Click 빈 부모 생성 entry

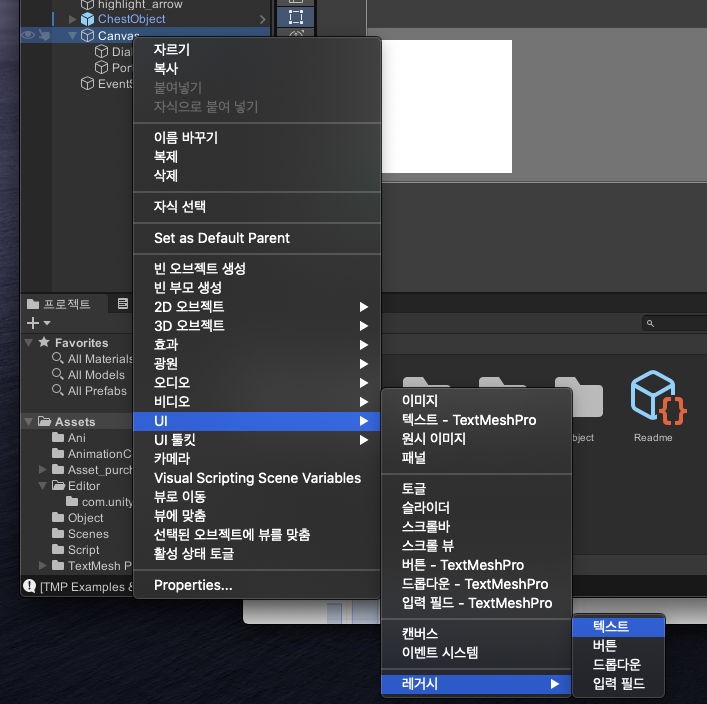pos(257,287)
